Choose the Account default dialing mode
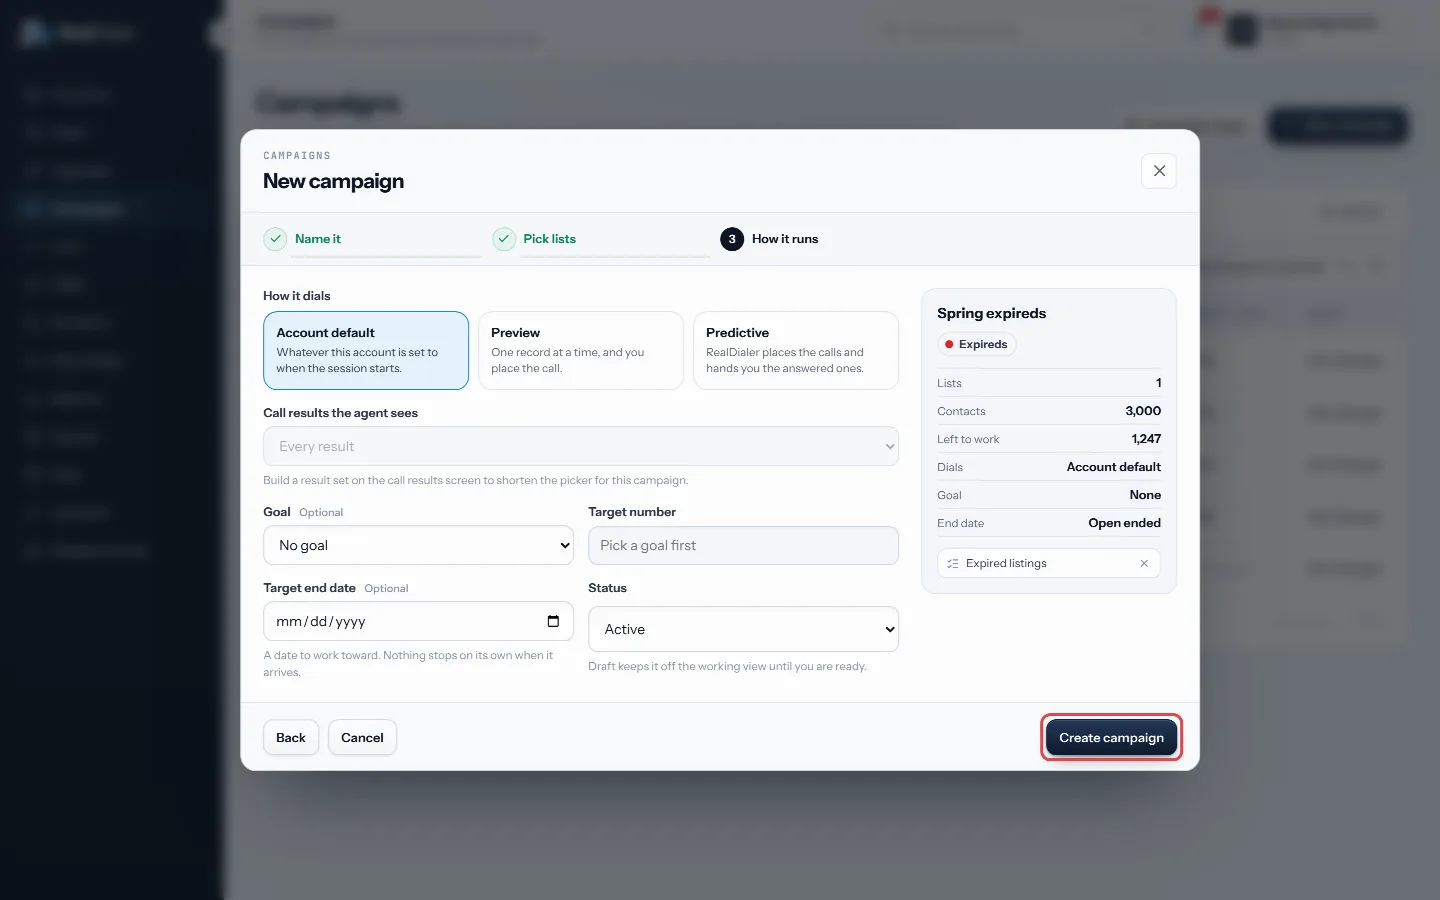This screenshot has height=900, width=1440. point(366,350)
